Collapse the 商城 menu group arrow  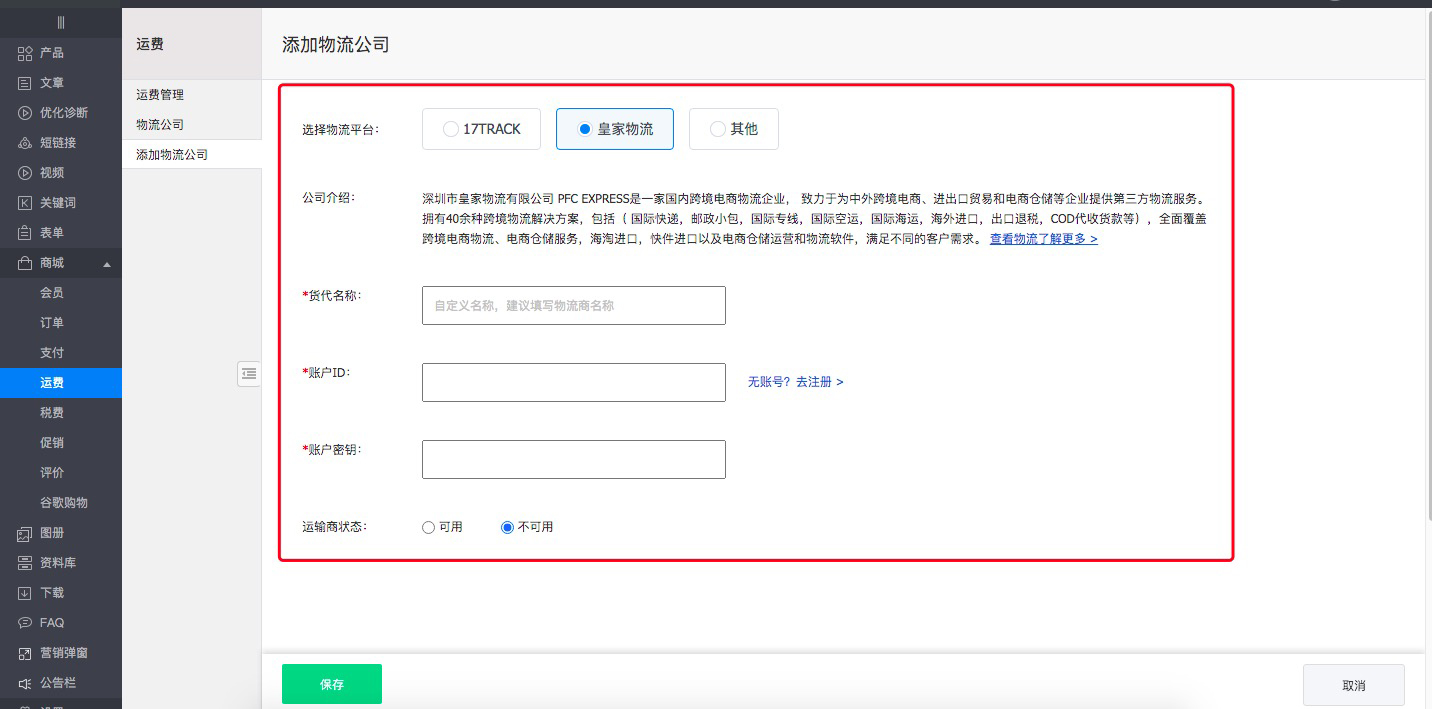coord(107,264)
